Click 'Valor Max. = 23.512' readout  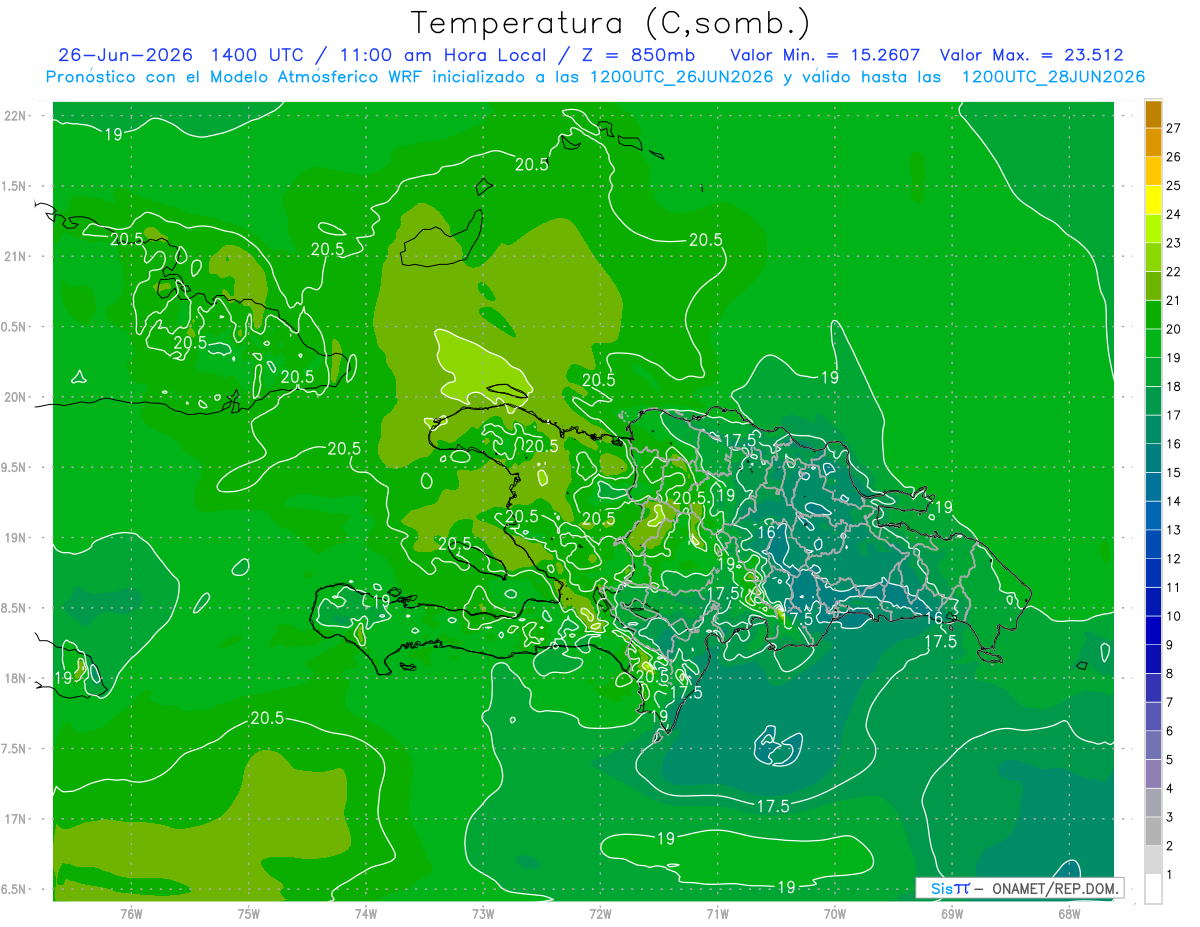point(1032,55)
